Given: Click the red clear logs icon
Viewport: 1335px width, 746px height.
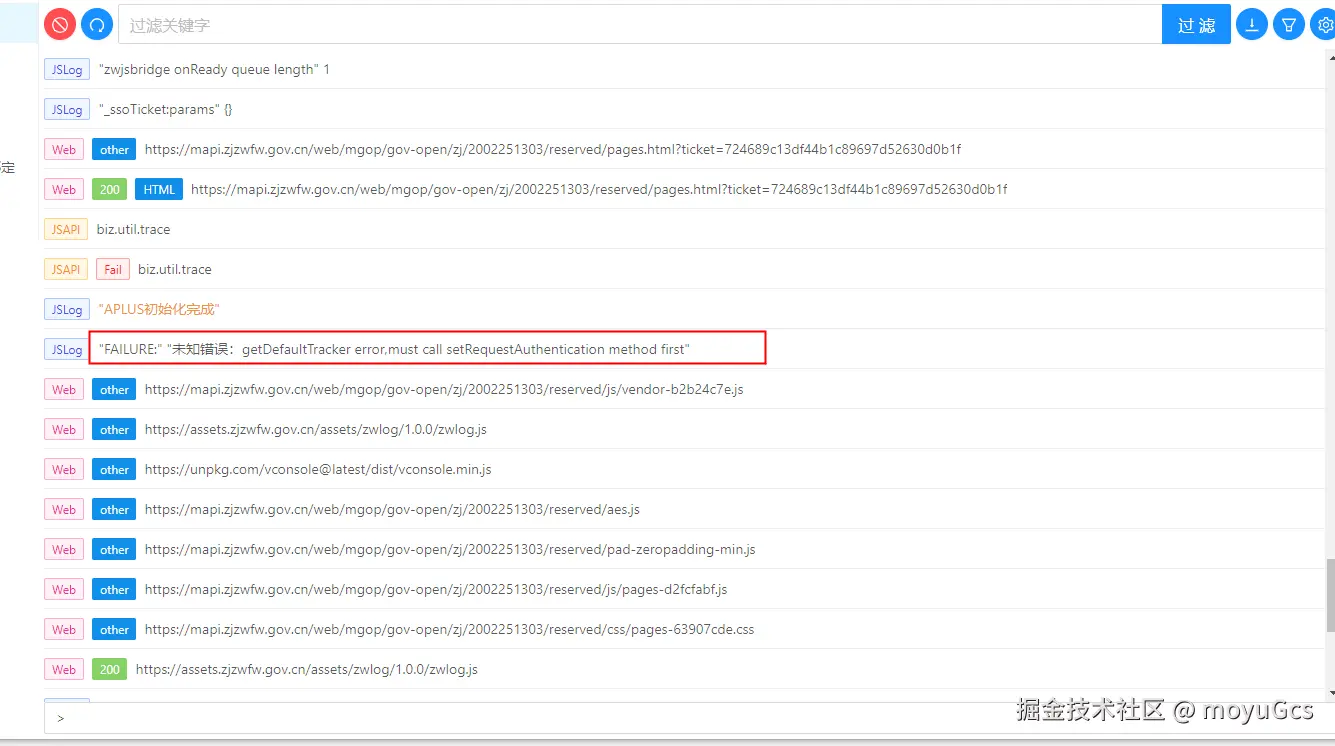Looking at the screenshot, I should [x=60, y=25].
